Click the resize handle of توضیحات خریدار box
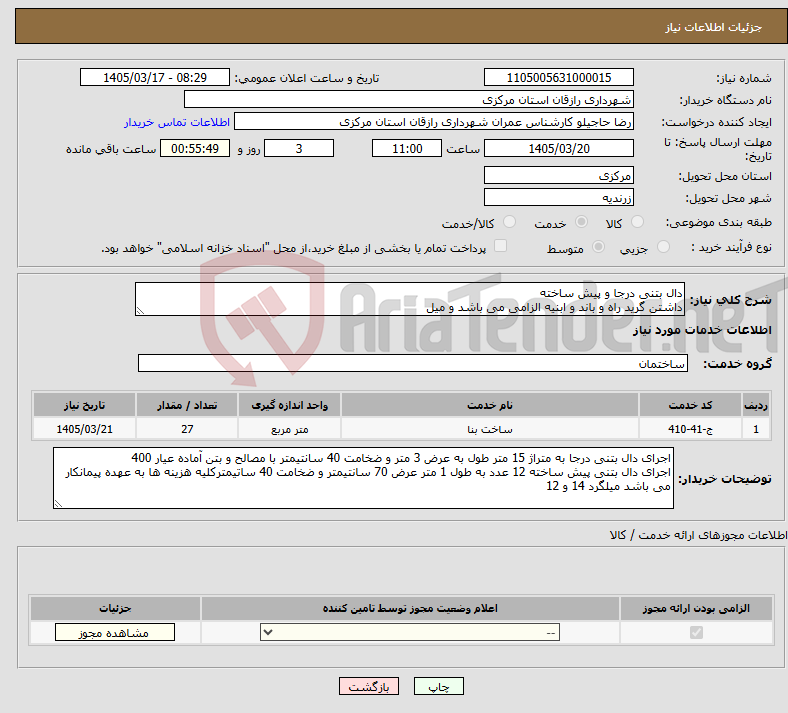The image size is (788, 713). coord(58,503)
